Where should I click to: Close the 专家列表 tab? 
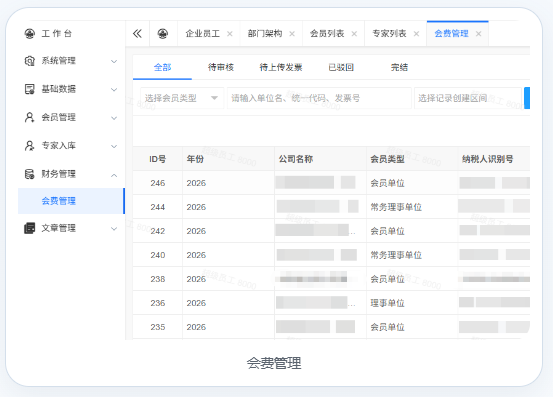pyautogui.click(x=417, y=34)
